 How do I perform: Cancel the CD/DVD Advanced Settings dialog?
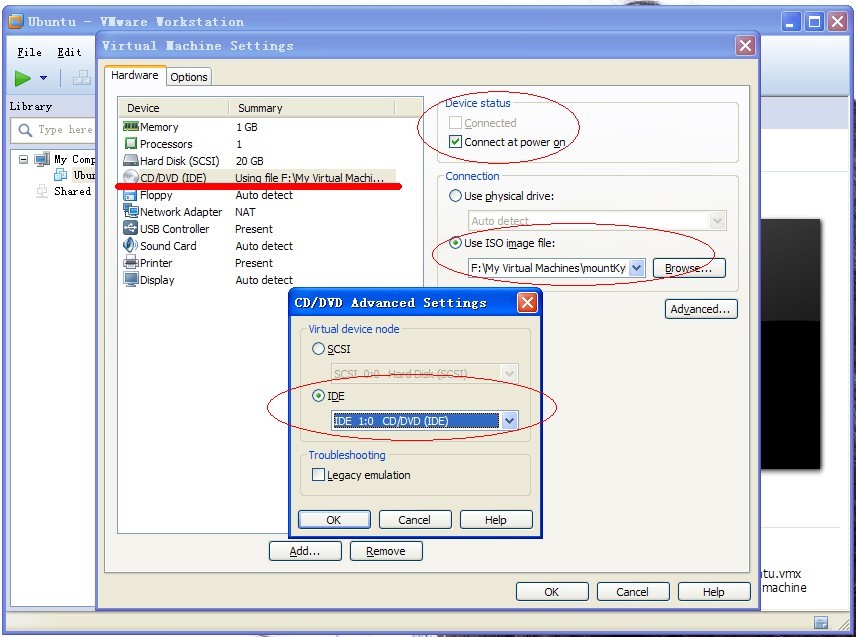click(x=415, y=520)
